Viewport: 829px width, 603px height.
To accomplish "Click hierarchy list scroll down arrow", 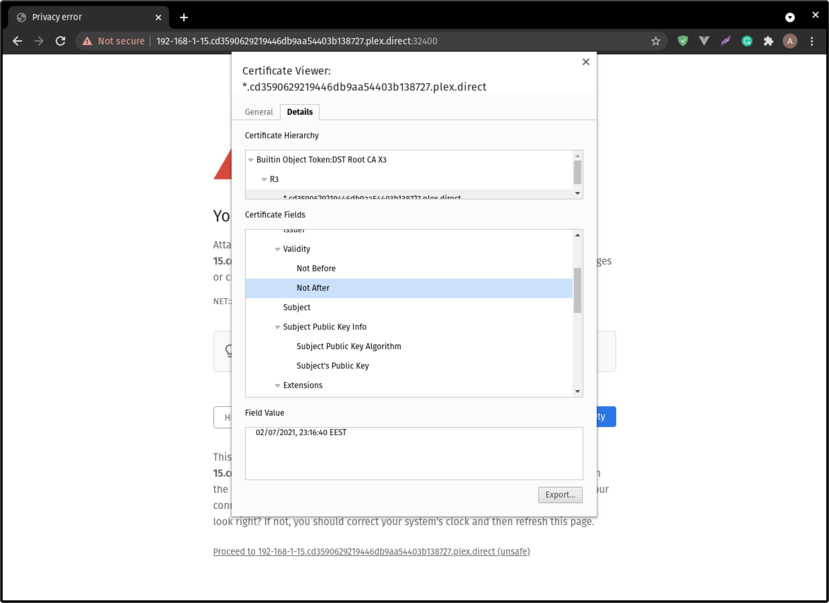I will click(x=577, y=193).
